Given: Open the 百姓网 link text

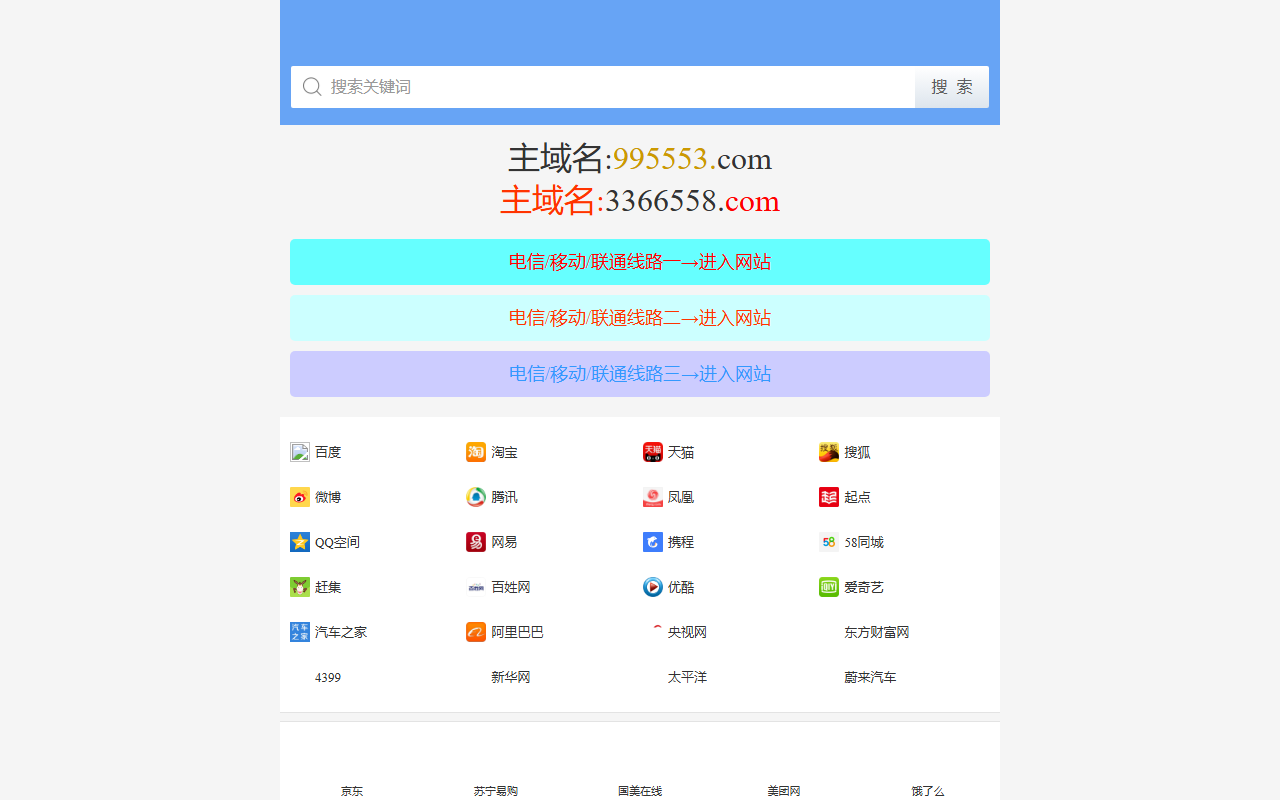Looking at the screenshot, I should click(x=511, y=587).
